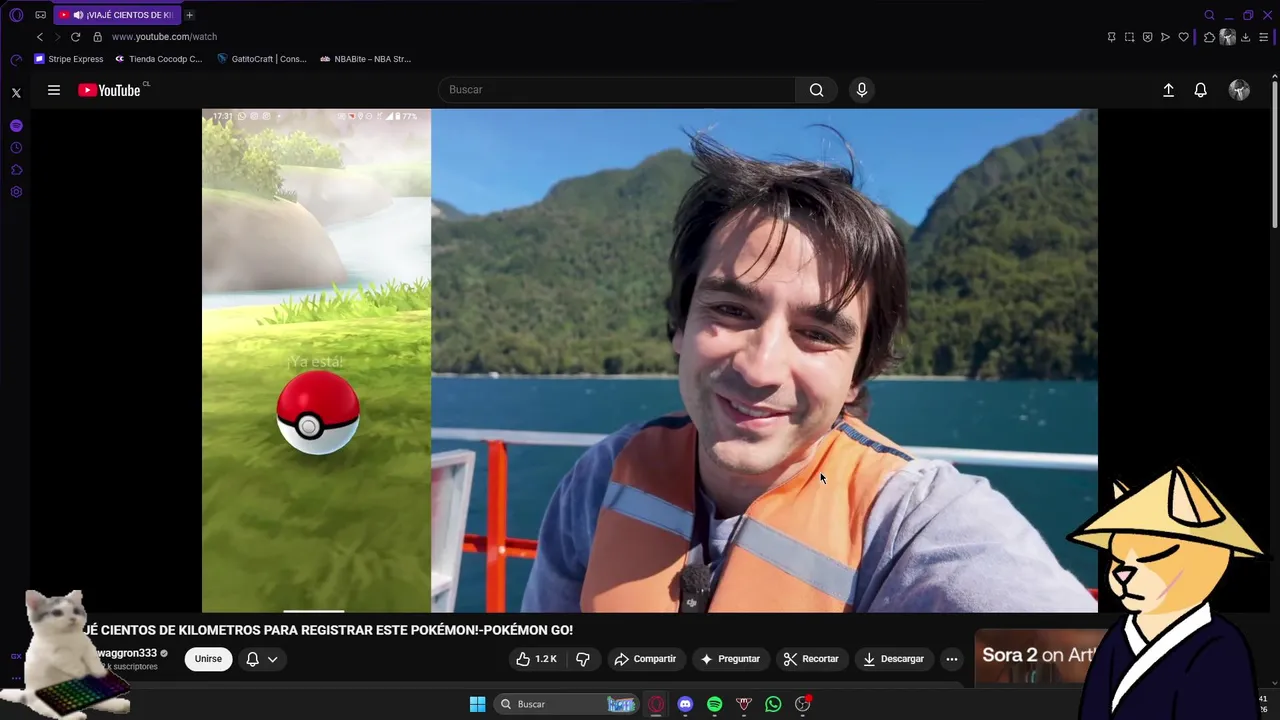1280x720 pixels.
Task: Open the Sora 2 recommended video thumbnail
Action: 1040,656
